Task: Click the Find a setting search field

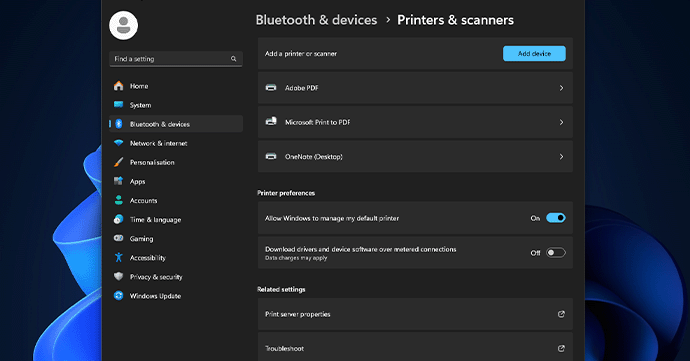Action: click(176, 59)
